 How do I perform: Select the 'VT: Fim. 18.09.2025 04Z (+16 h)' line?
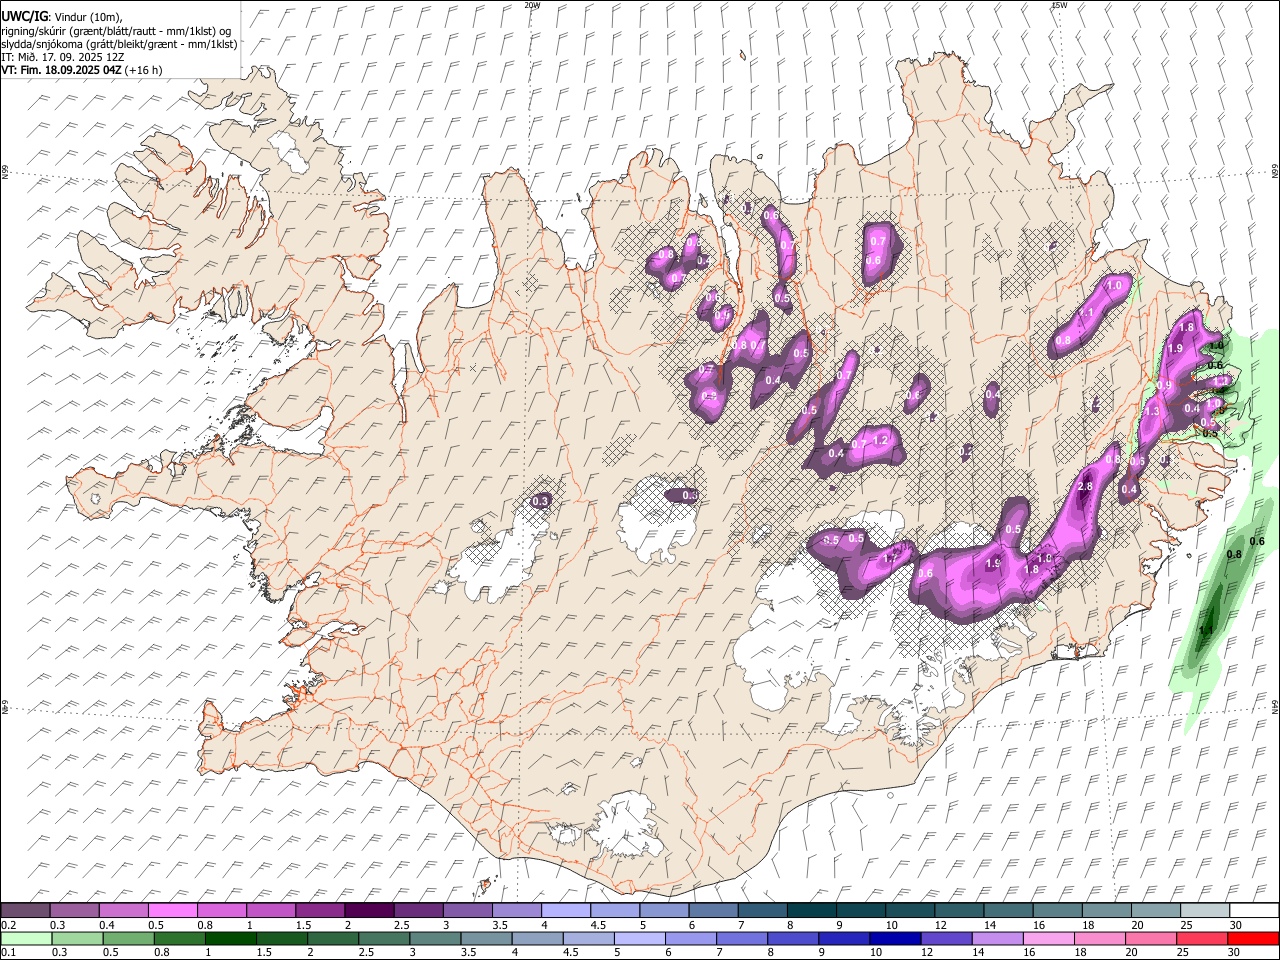pyautogui.click(x=81, y=70)
